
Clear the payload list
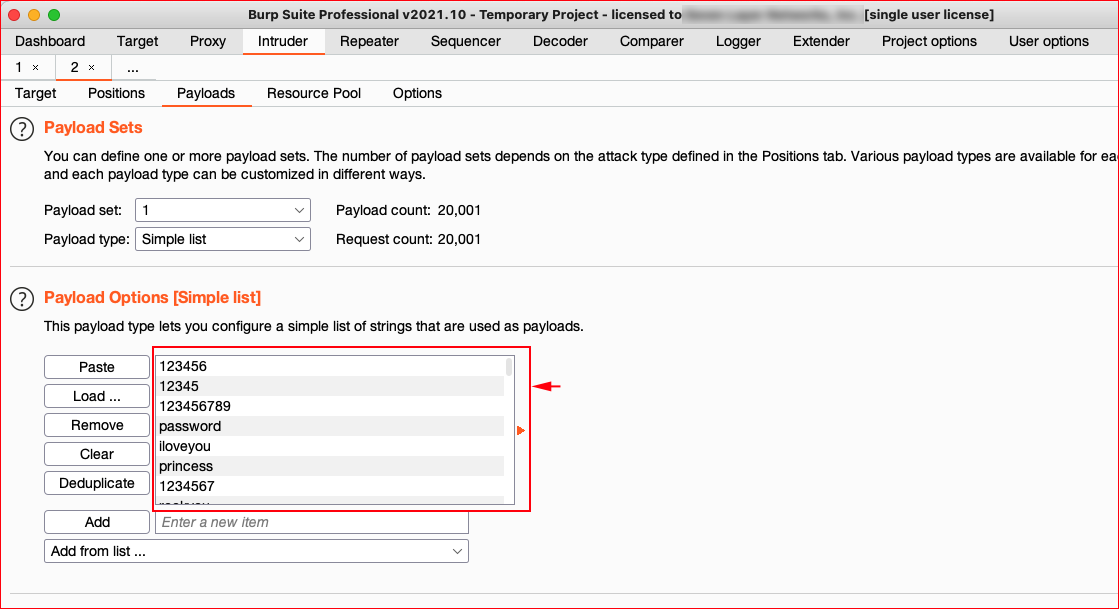[97, 454]
